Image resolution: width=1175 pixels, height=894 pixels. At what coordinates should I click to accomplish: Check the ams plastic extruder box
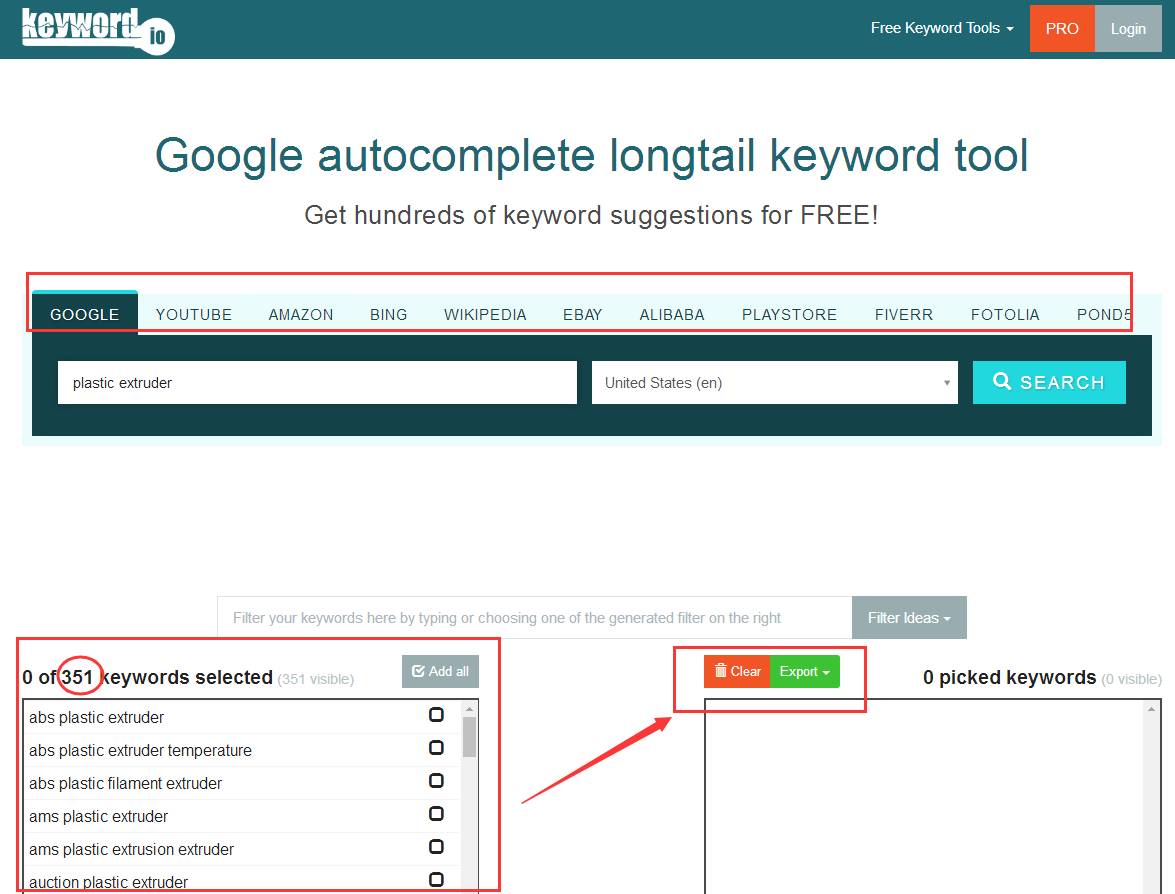436,814
